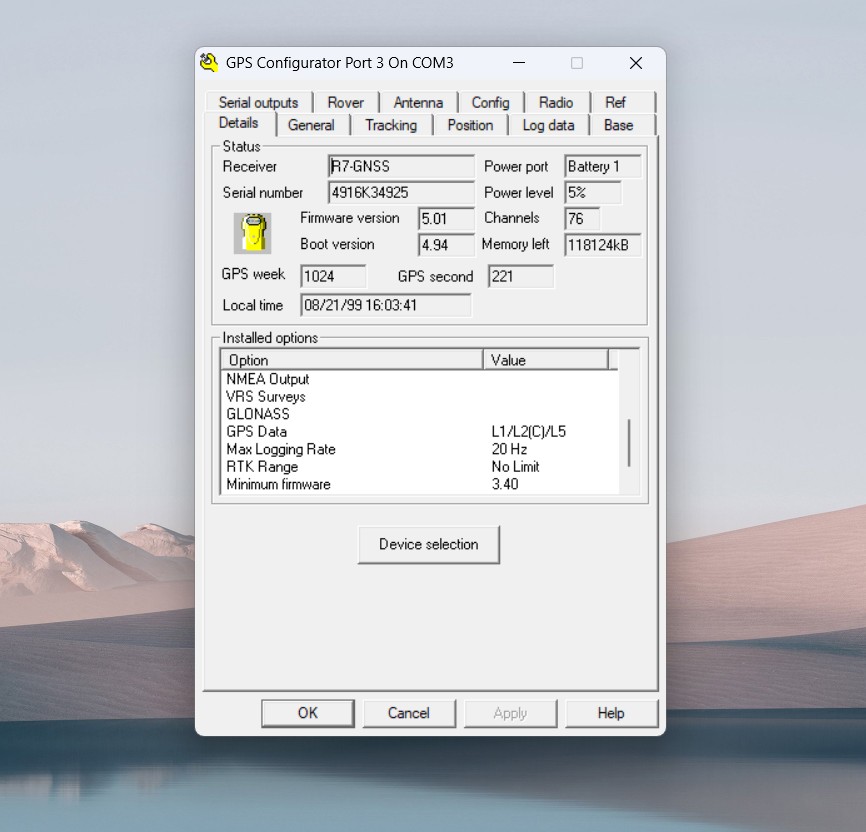This screenshot has width=866, height=832.
Task: Go to the Config tab
Action: [x=490, y=102]
